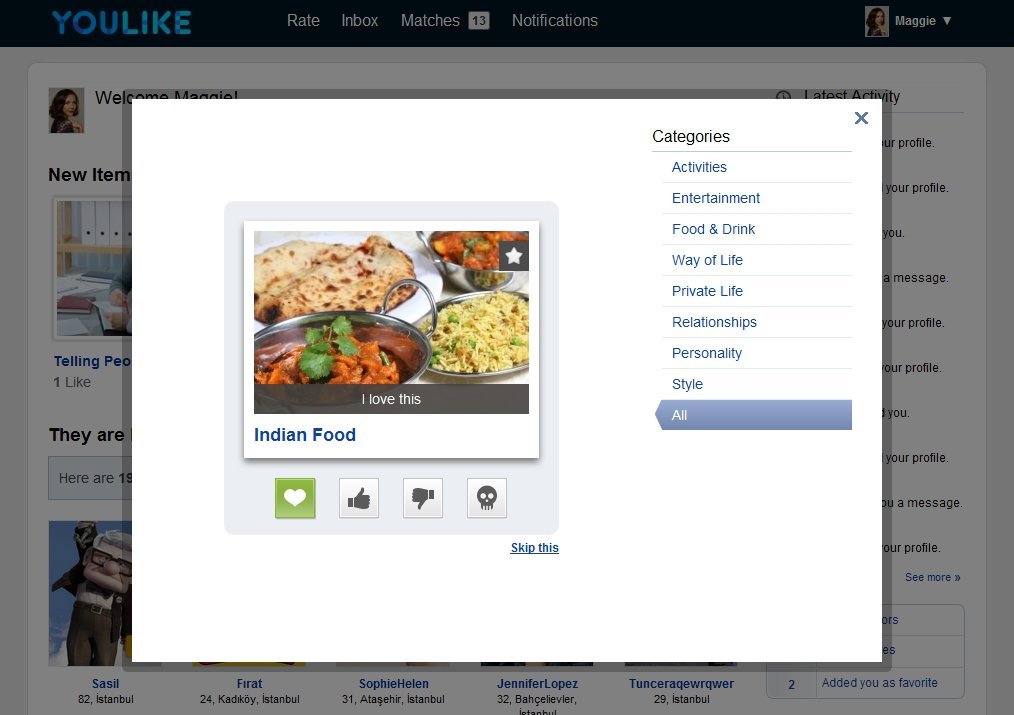Open the Maggie account dropdown arrow

(947, 21)
